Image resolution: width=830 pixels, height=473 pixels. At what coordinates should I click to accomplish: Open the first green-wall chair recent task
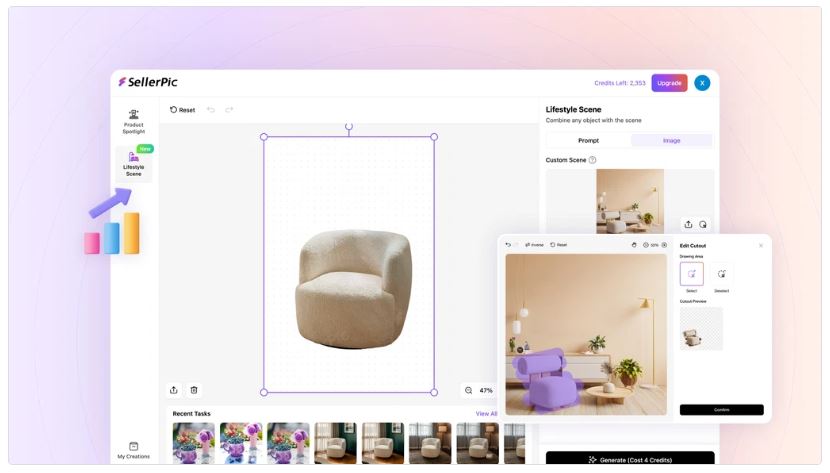(336, 443)
